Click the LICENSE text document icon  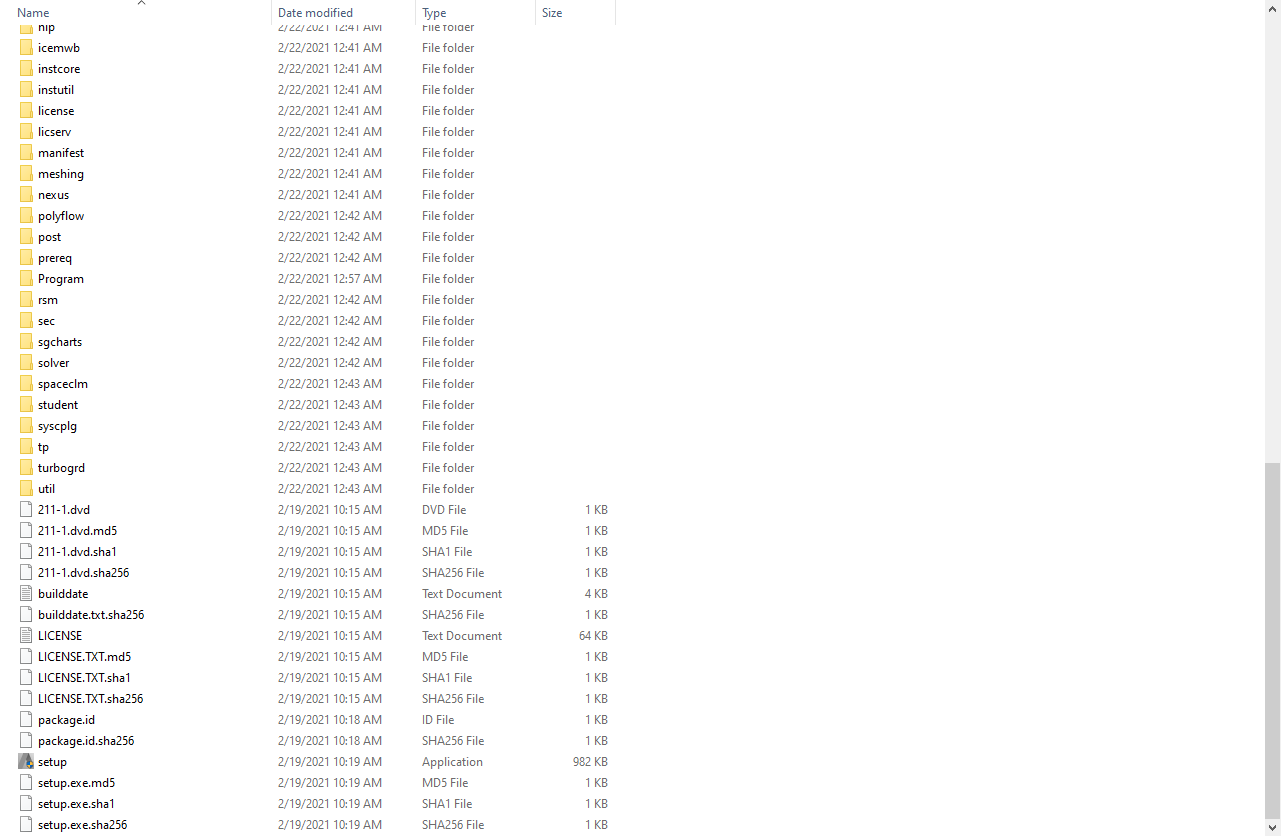pos(26,636)
